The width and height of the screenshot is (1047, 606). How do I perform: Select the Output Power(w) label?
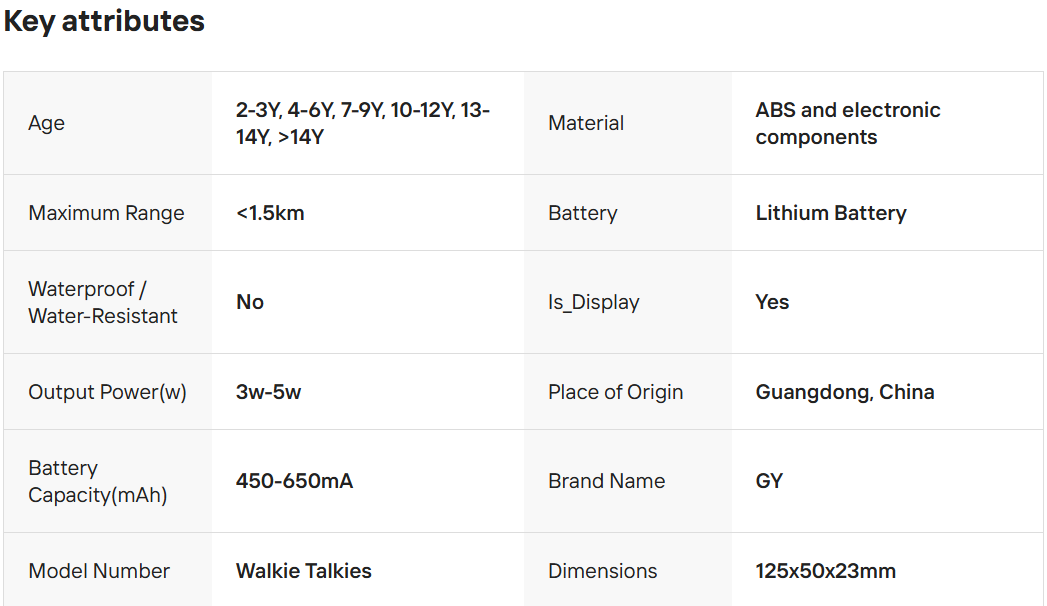pos(107,392)
